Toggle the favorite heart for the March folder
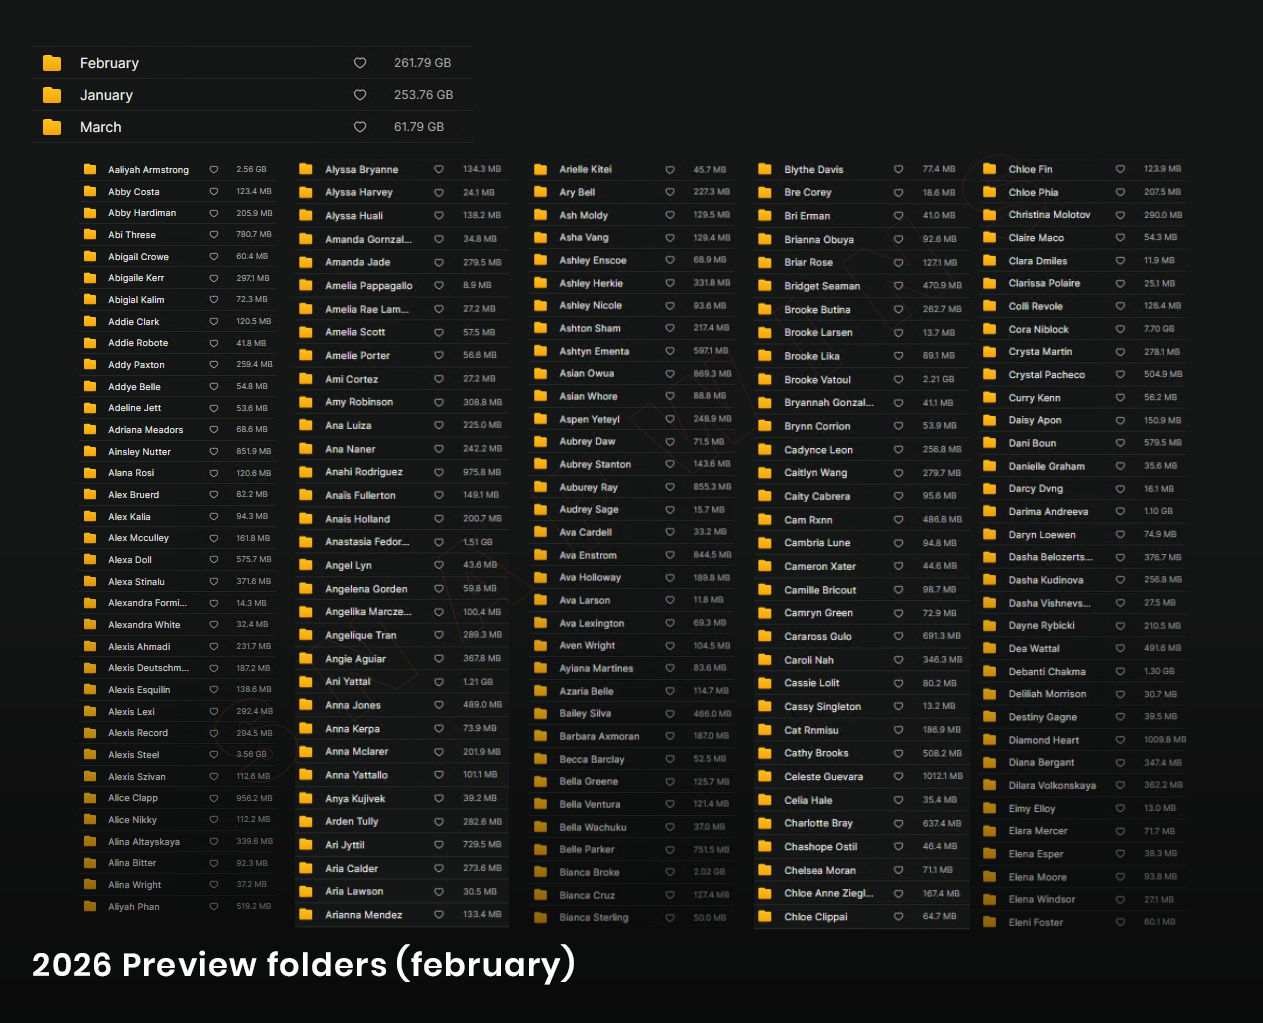This screenshot has height=1023, width=1263. (x=360, y=127)
